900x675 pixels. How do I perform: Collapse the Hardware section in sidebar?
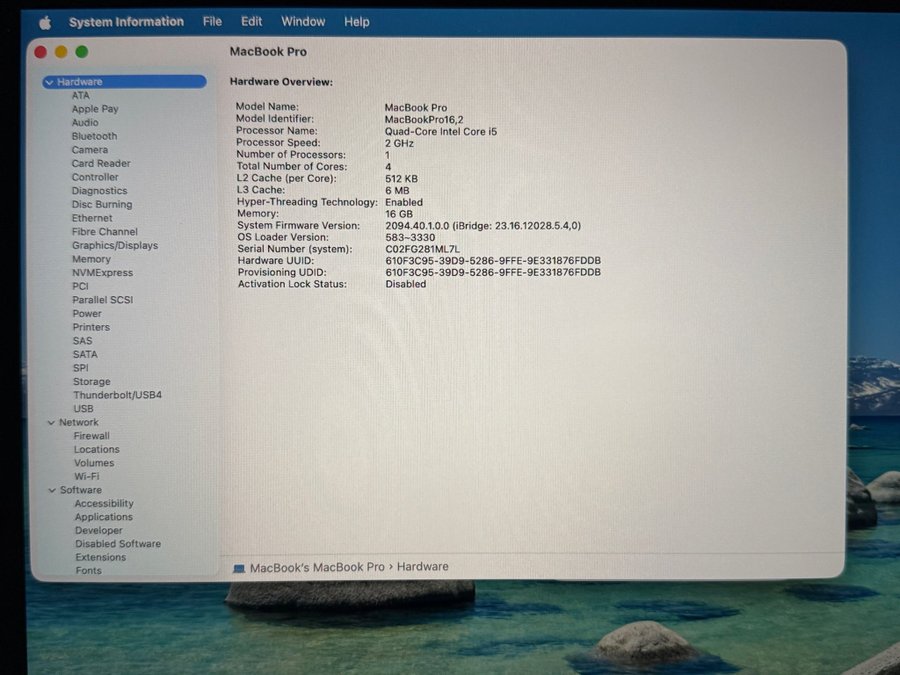(49, 82)
